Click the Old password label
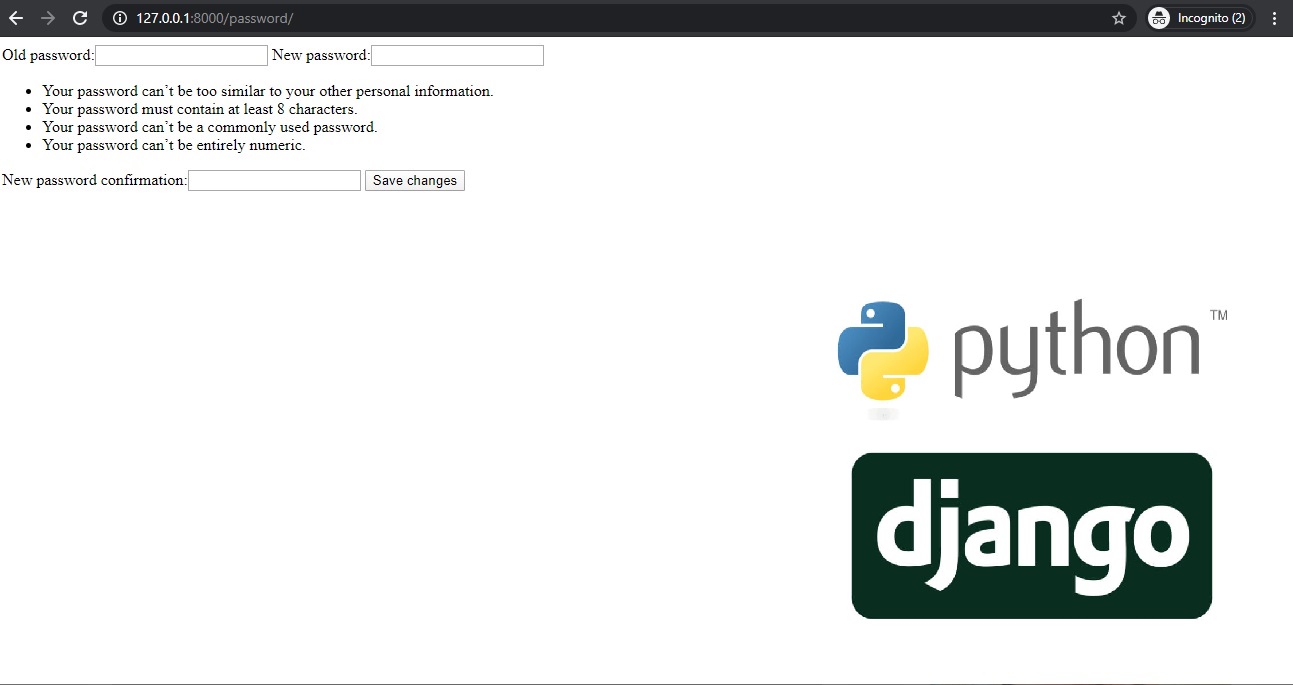Screen dimensions: 1293x685 [x=47, y=55]
